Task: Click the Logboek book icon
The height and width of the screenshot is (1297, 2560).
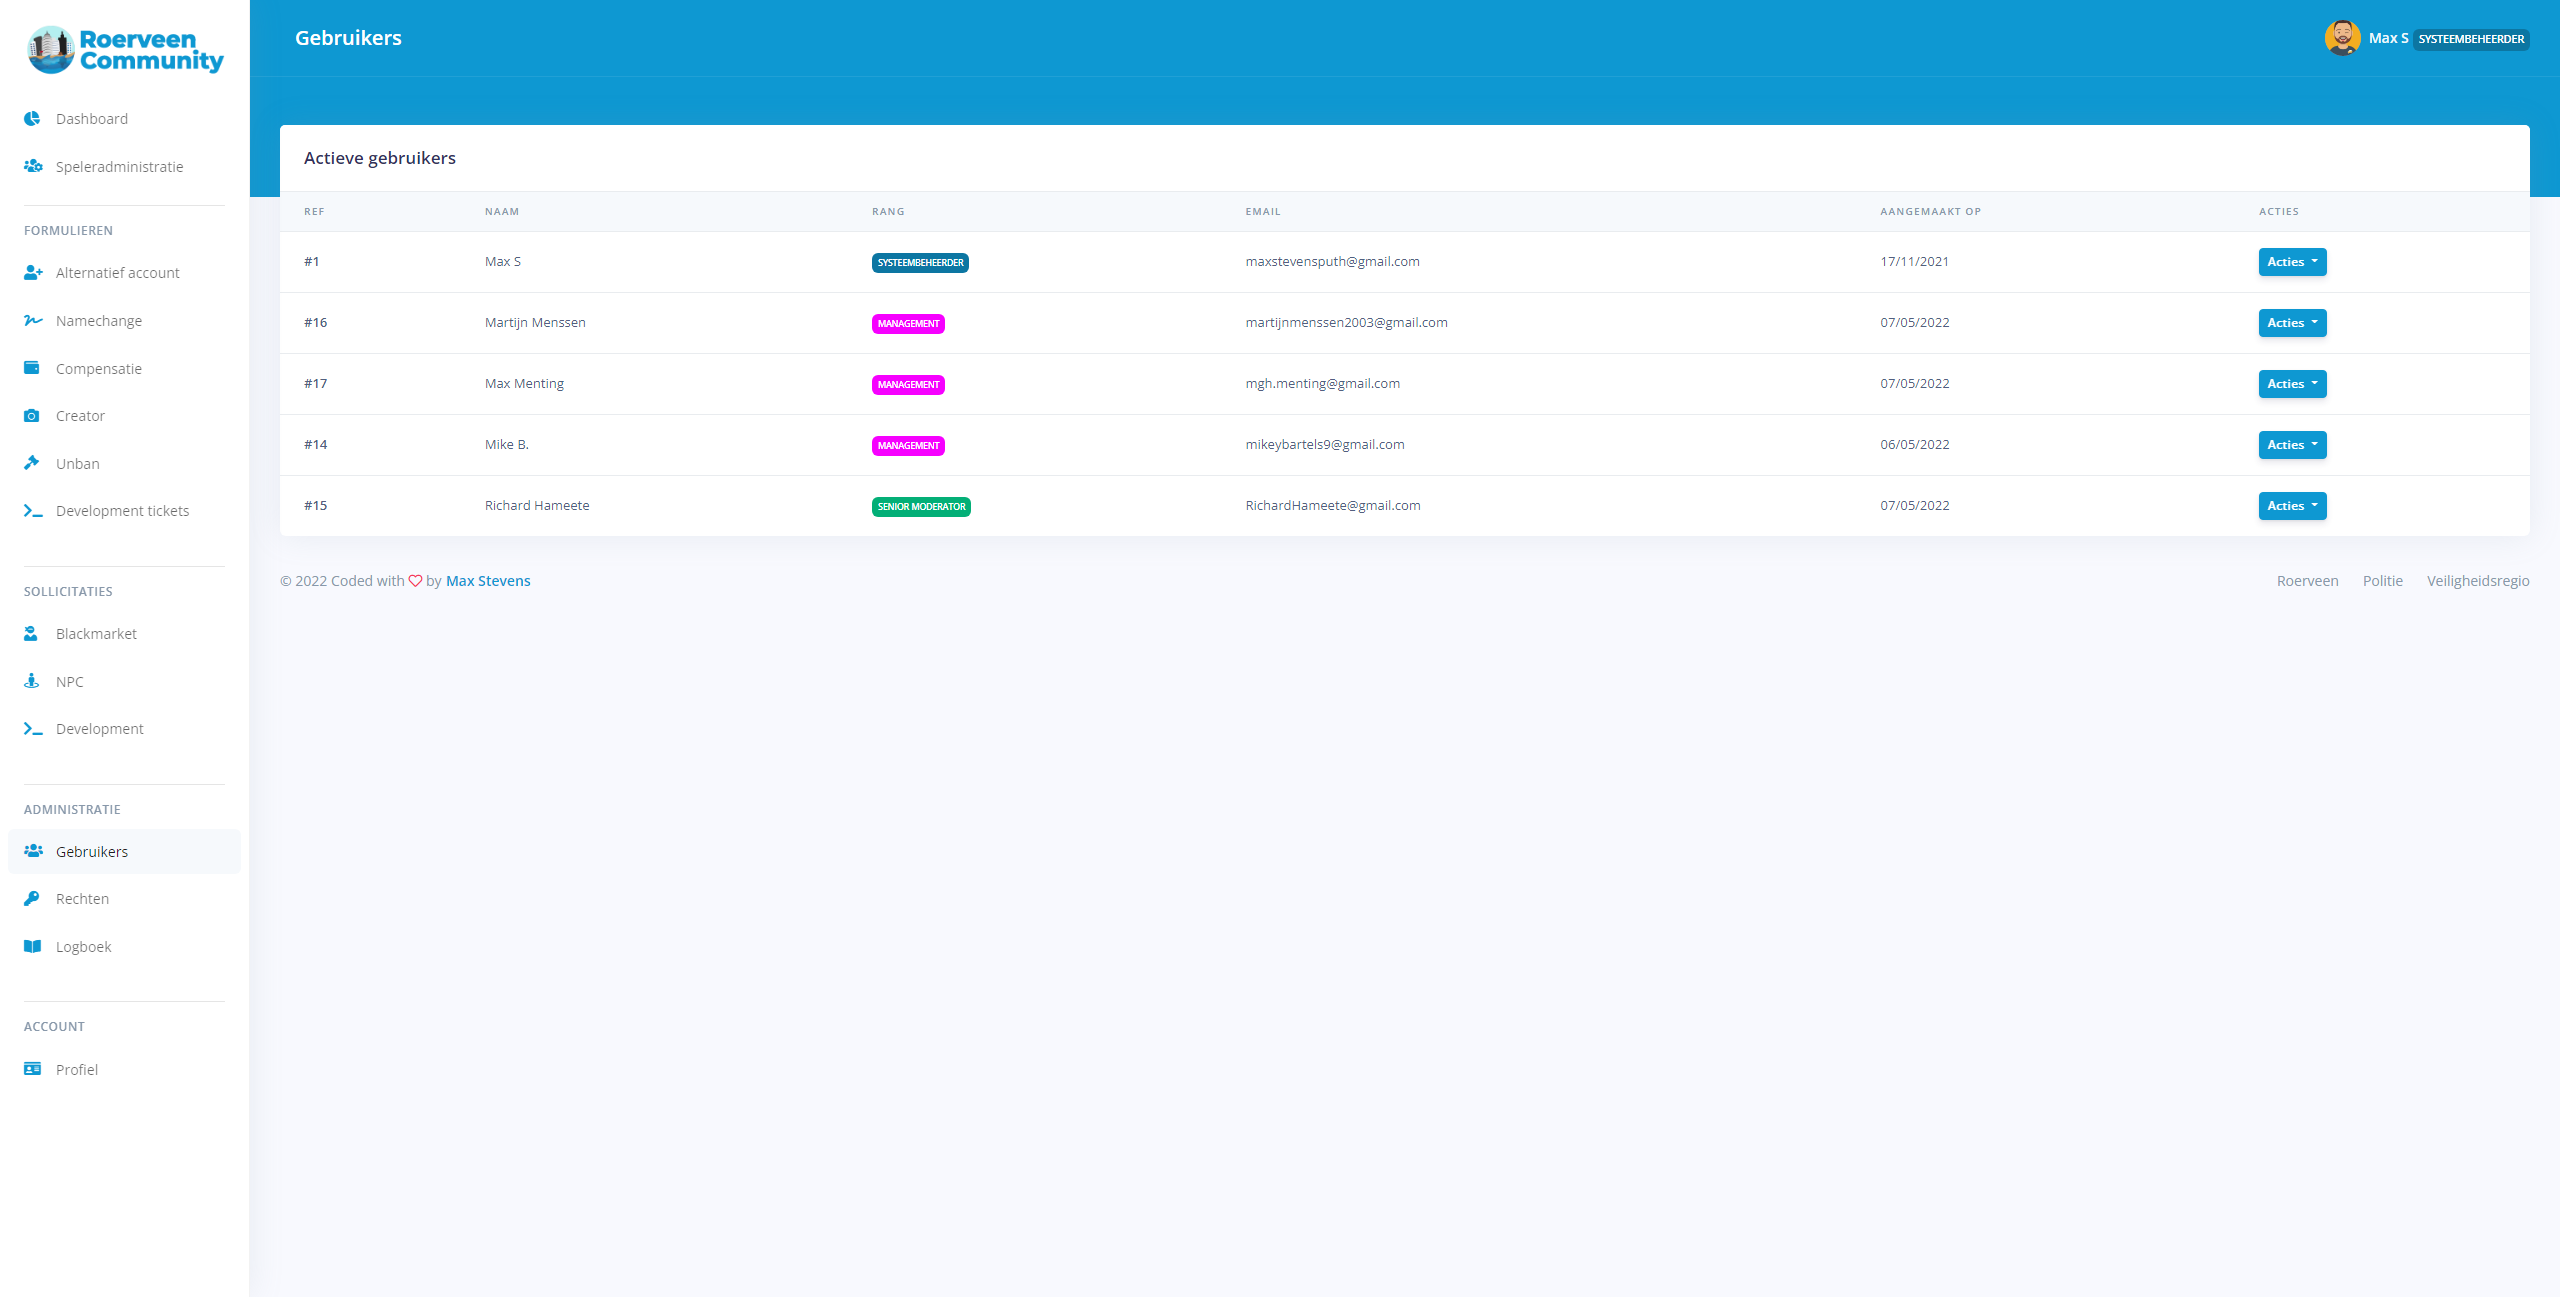Action: pyautogui.click(x=33, y=946)
